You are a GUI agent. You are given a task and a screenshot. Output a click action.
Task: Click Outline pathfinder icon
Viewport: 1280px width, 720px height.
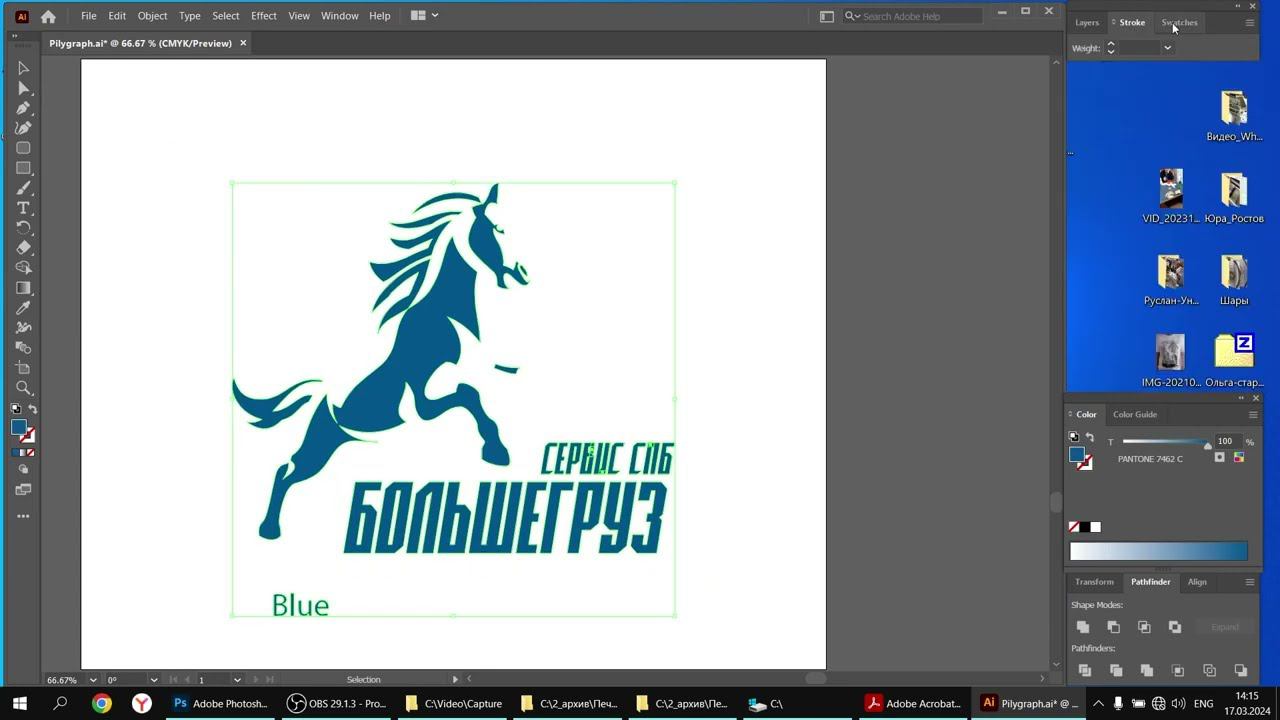[1209, 670]
